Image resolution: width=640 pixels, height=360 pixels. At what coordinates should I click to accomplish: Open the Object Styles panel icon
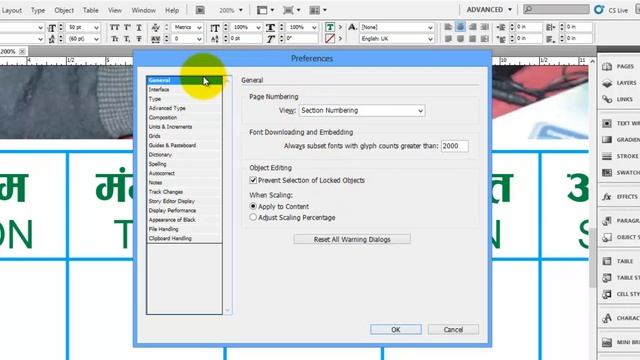coord(607,237)
